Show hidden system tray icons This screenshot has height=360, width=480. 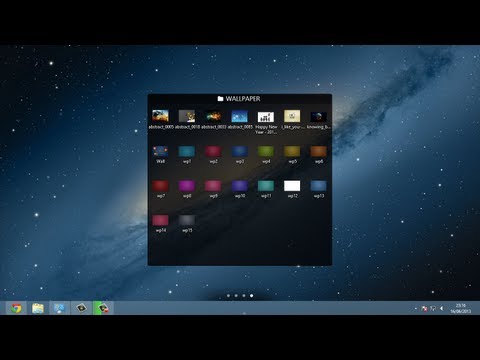tap(416, 309)
